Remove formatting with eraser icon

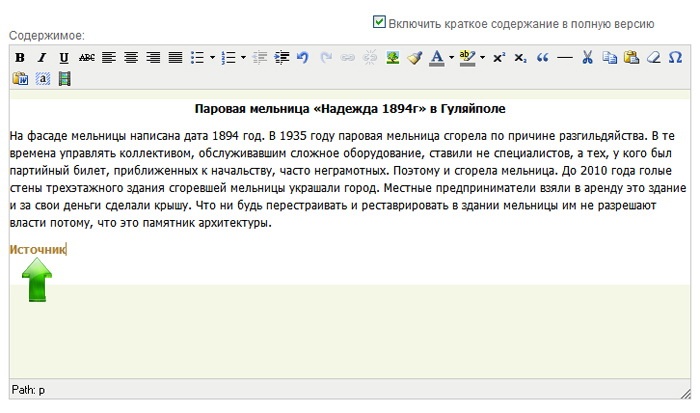[654, 58]
